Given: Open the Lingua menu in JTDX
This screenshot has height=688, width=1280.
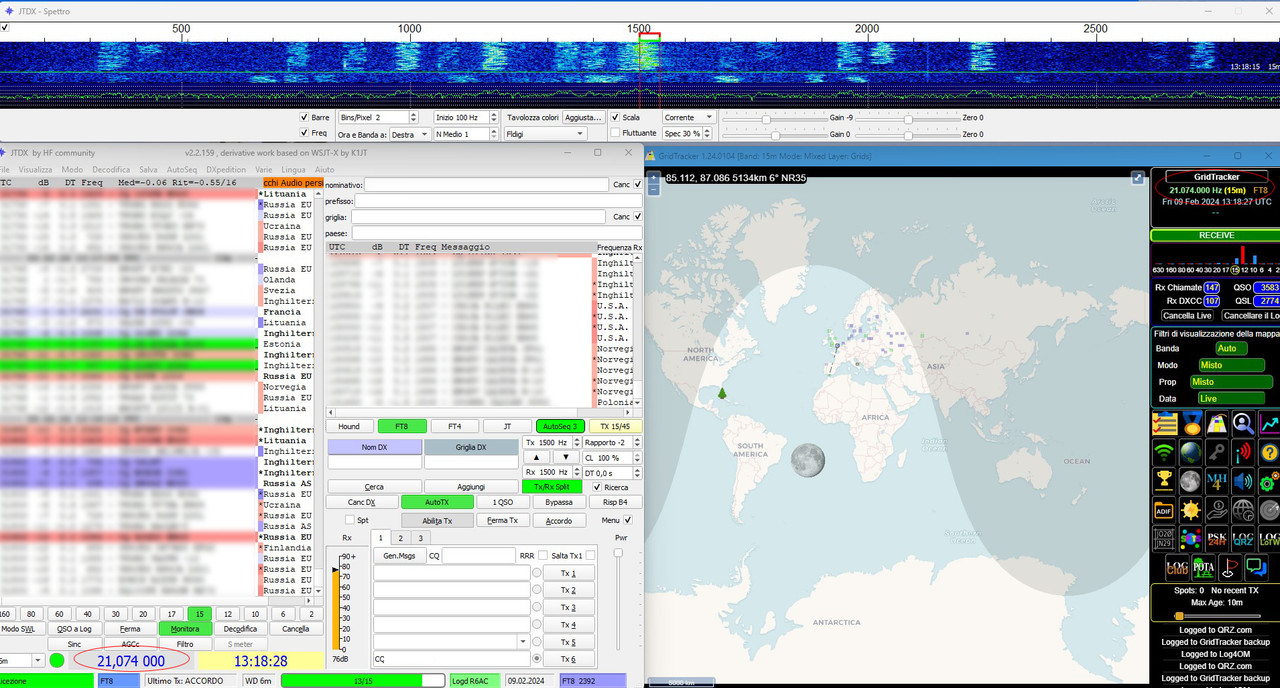Looking at the screenshot, I should [293, 170].
